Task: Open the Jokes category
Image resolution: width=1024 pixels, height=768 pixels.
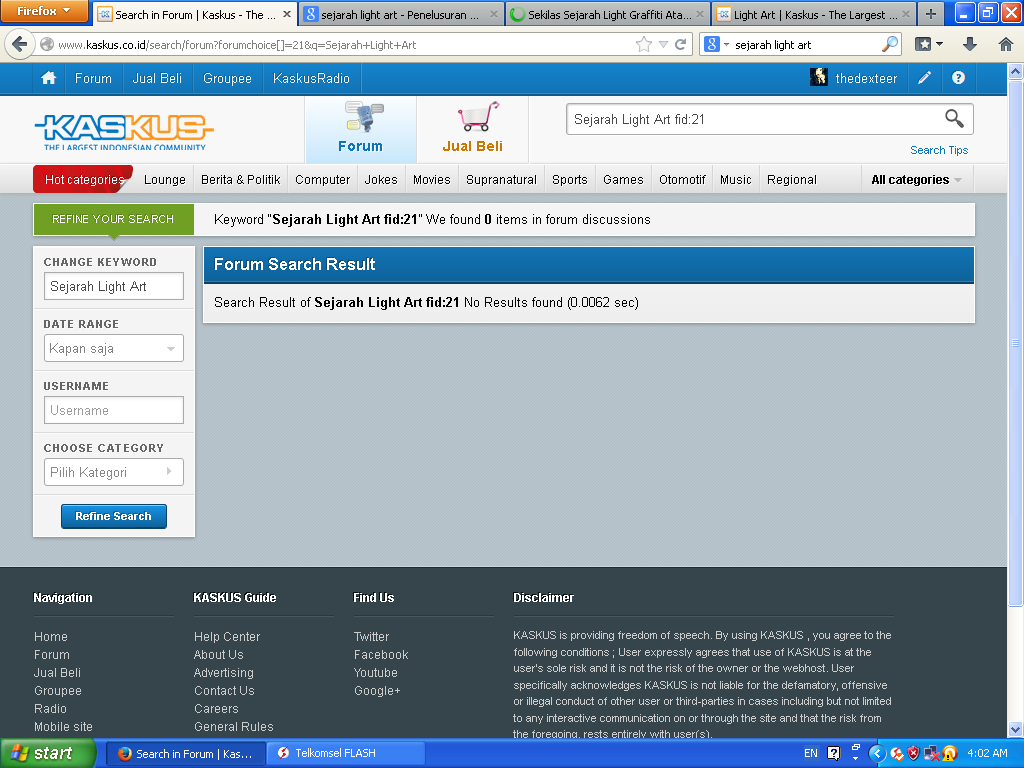Action: click(x=381, y=180)
